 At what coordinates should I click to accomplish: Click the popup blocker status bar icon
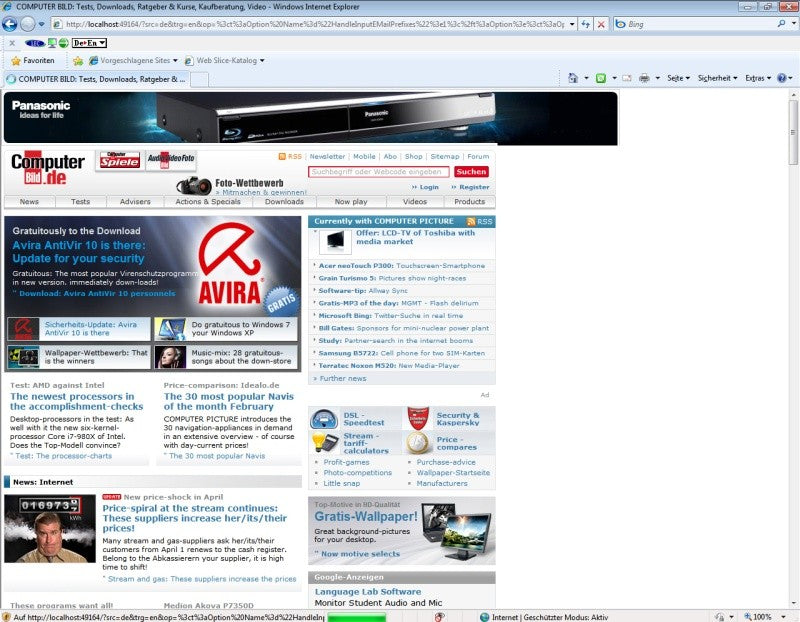click(439, 617)
